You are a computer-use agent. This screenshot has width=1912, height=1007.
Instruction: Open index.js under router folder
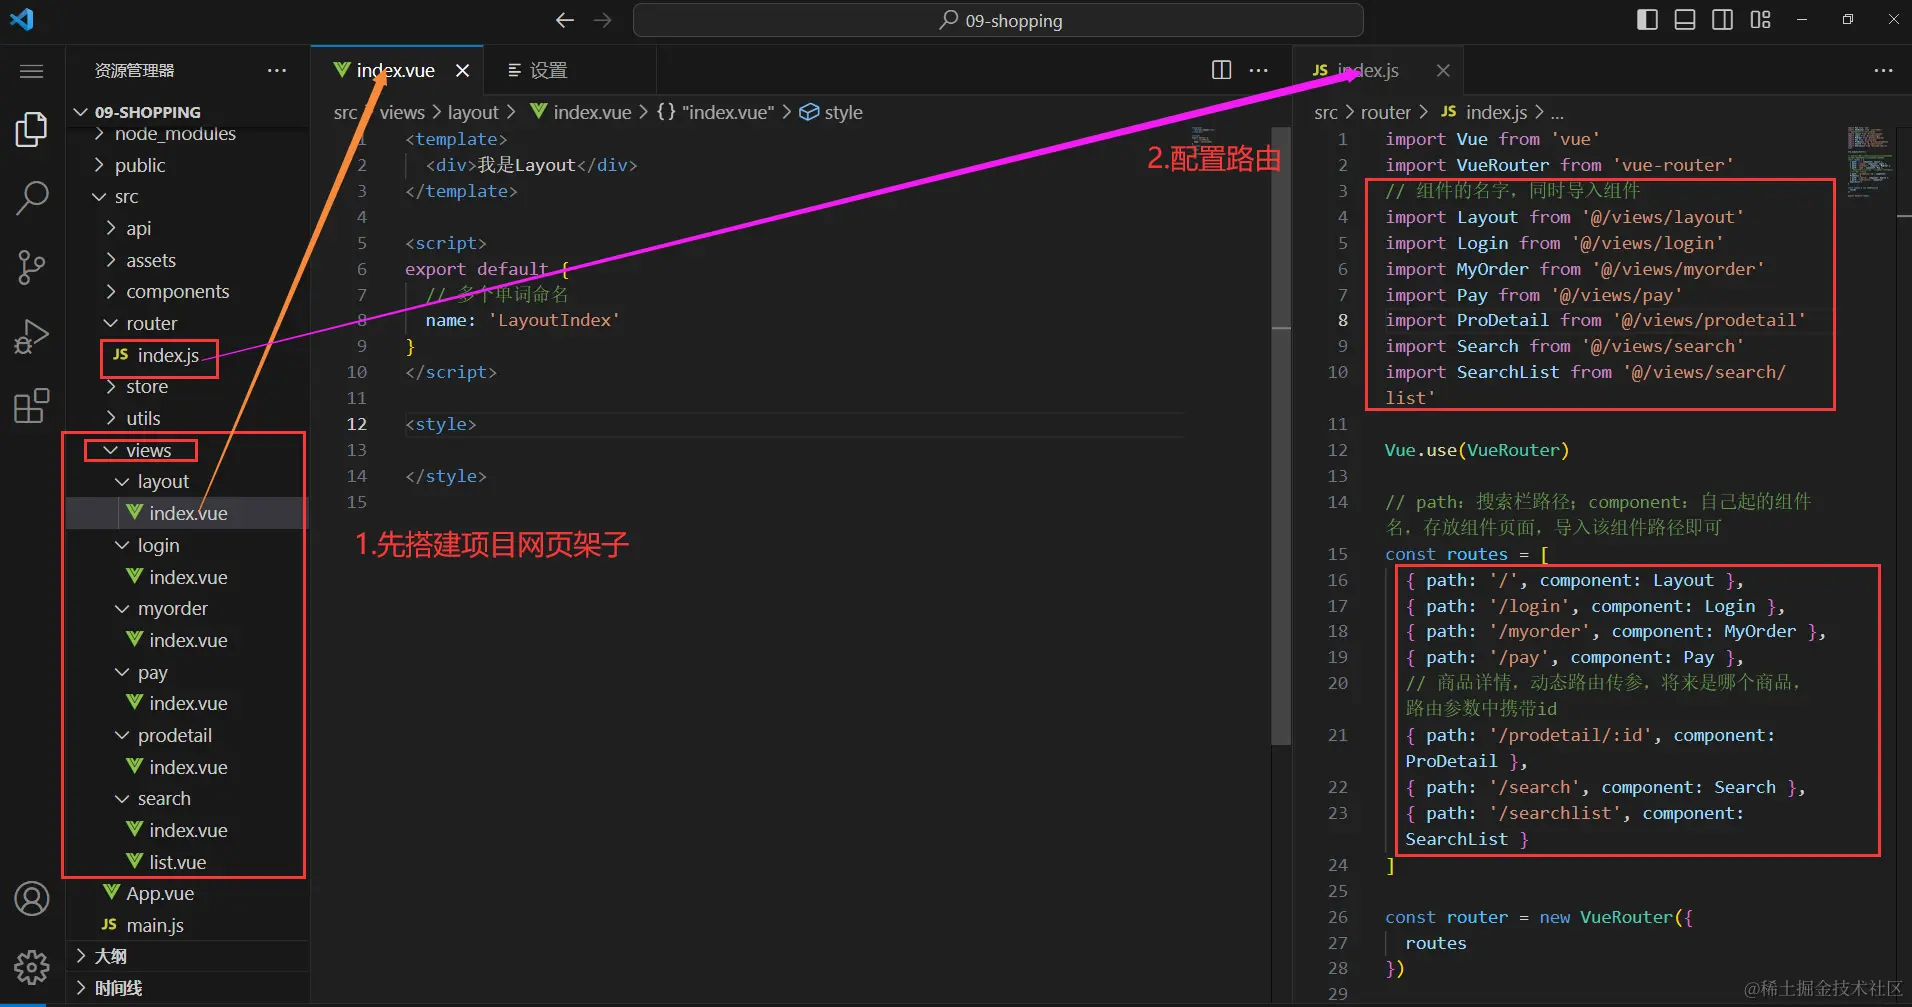point(168,356)
